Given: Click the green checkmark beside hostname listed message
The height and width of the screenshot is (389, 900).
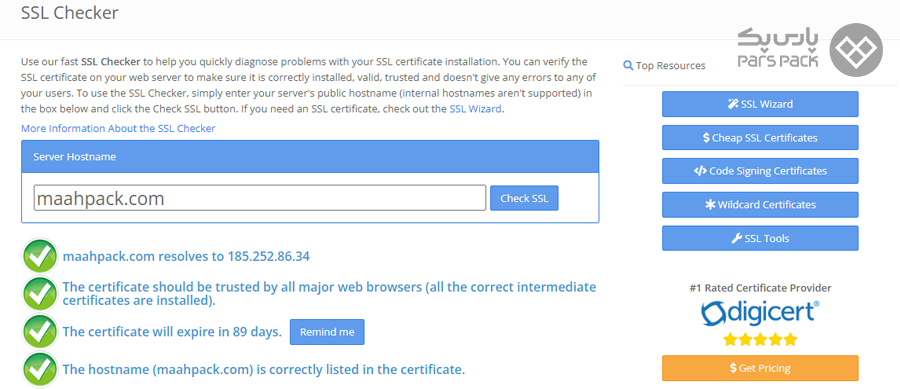Looking at the screenshot, I should pos(40,369).
